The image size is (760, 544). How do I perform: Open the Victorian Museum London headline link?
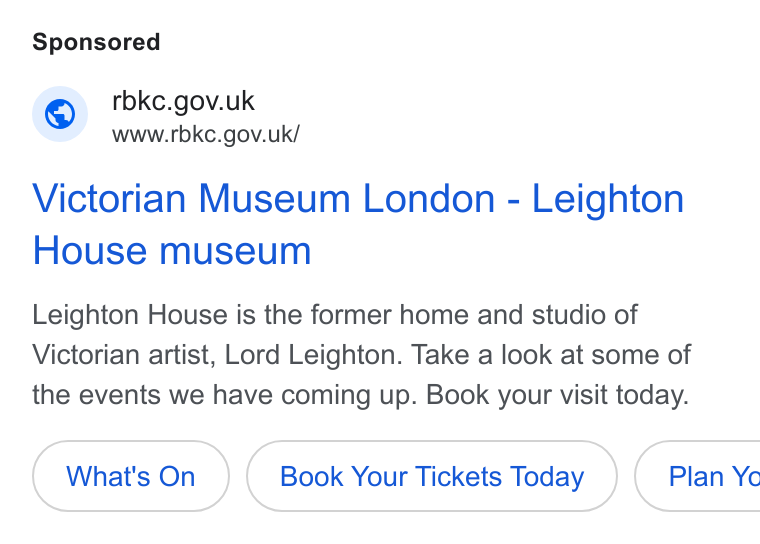click(358, 224)
